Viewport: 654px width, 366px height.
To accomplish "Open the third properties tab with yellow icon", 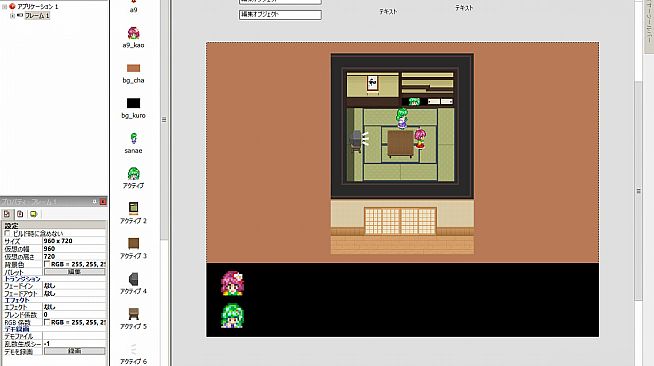I will tap(33, 214).
